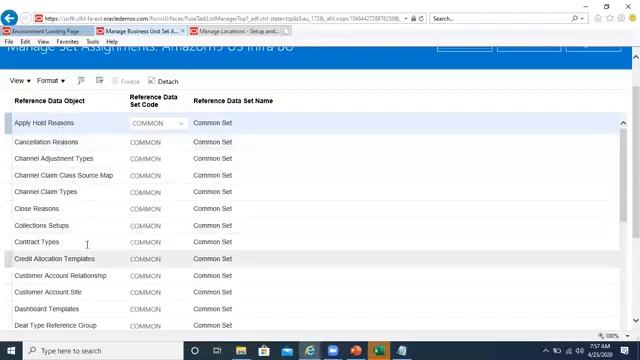Open a new blank browser tab

coord(287,31)
